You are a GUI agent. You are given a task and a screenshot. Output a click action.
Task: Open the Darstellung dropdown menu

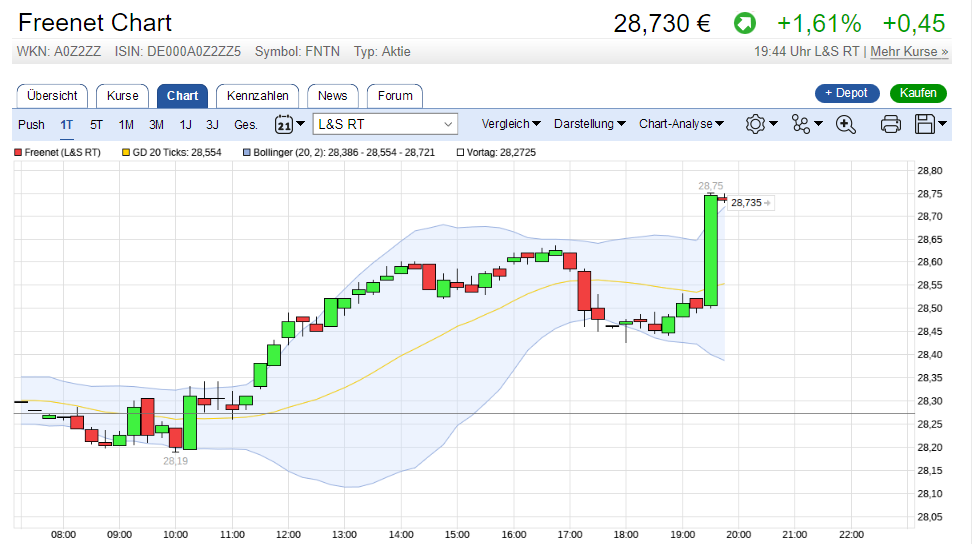[x=590, y=124]
